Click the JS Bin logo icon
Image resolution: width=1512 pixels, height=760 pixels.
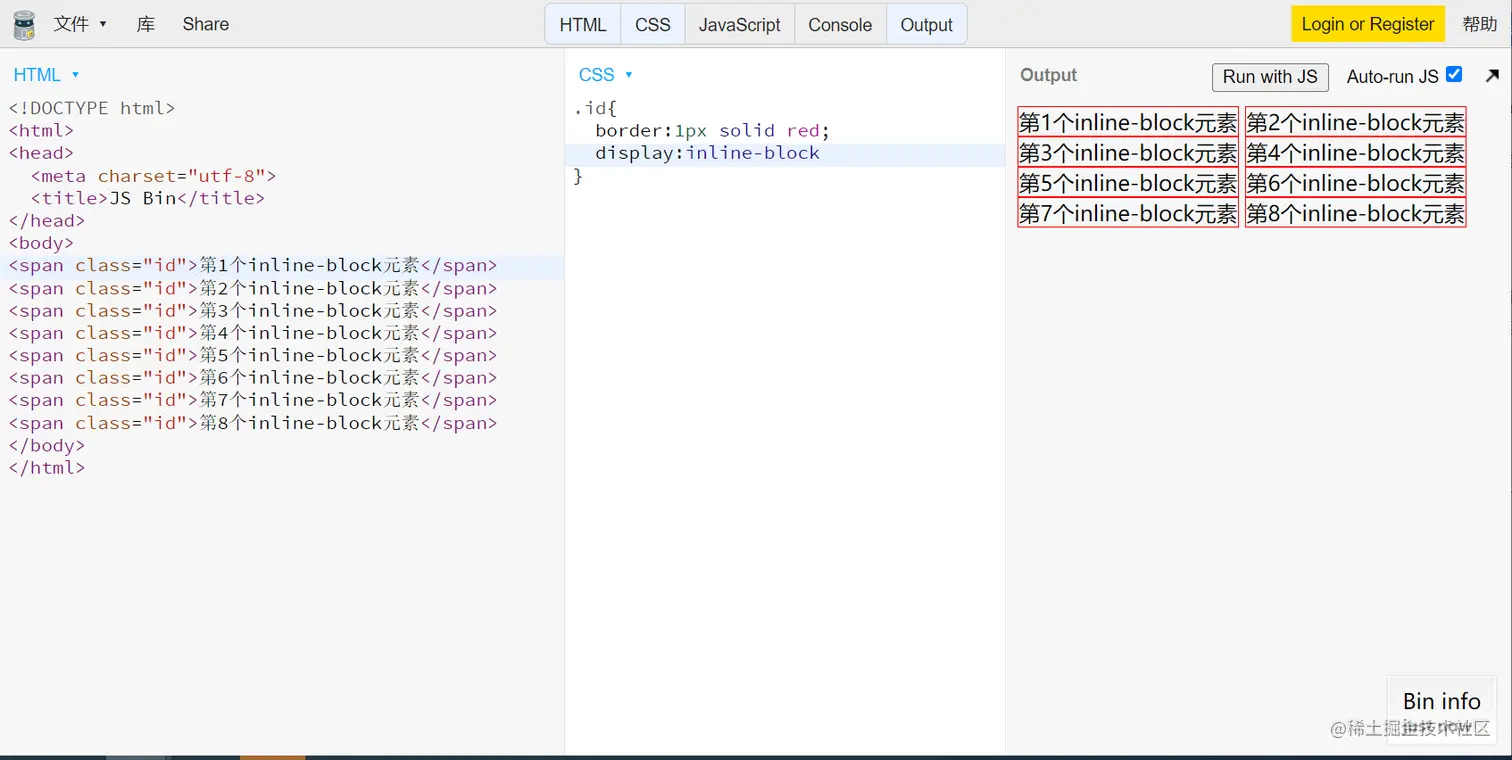click(x=24, y=24)
